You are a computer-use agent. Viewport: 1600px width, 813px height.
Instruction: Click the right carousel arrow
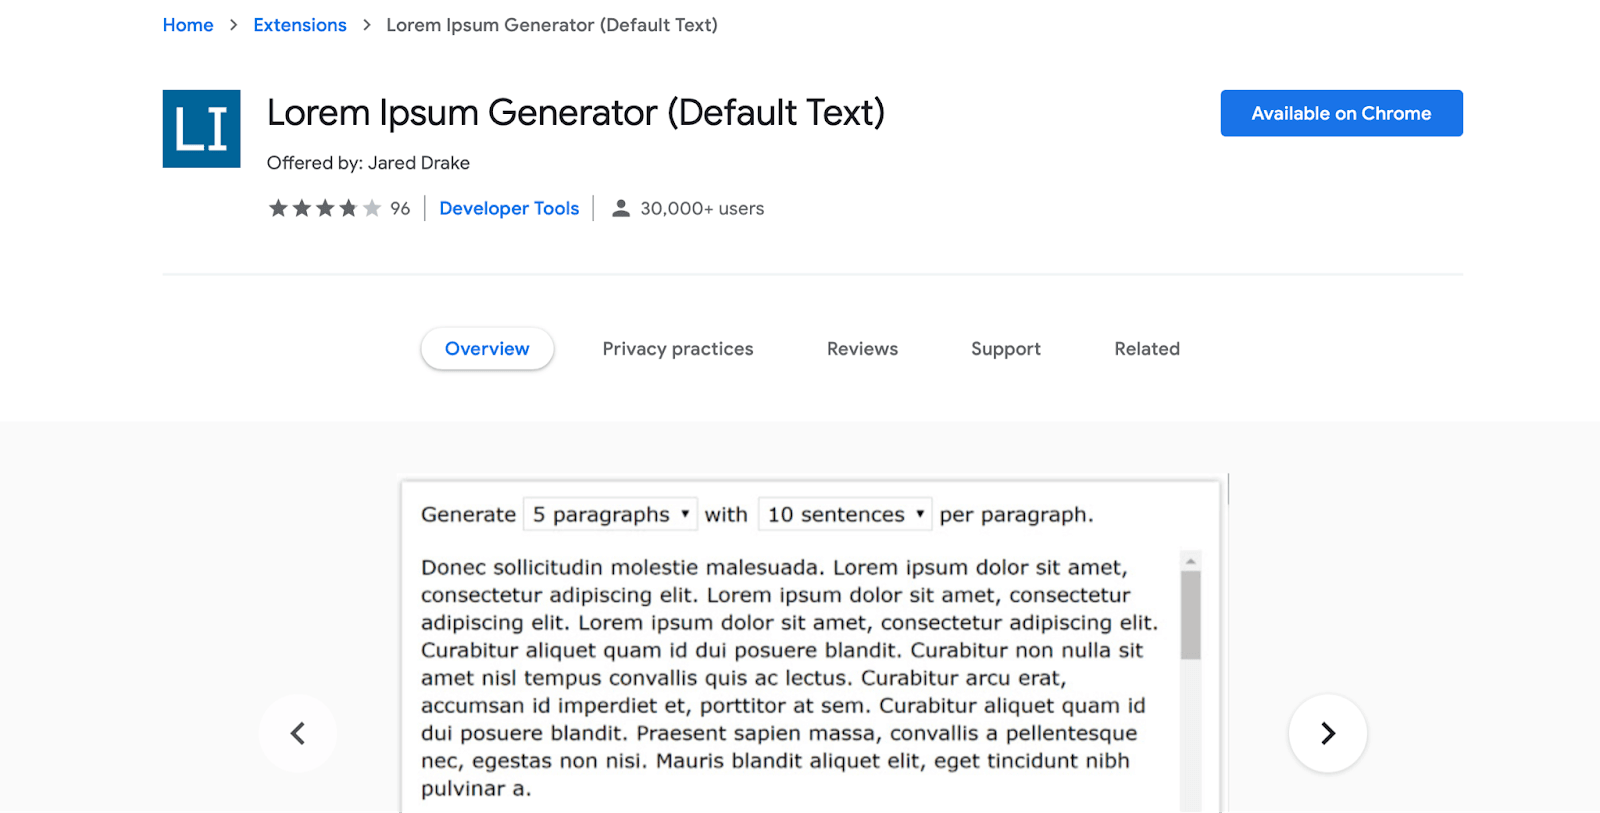(x=1327, y=733)
